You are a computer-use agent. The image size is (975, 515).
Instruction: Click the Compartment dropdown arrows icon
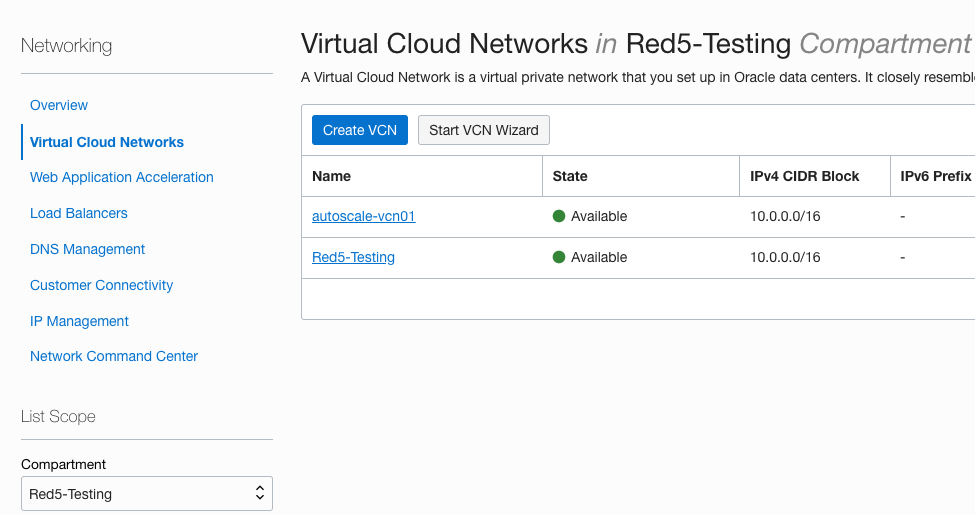point(260,494)
